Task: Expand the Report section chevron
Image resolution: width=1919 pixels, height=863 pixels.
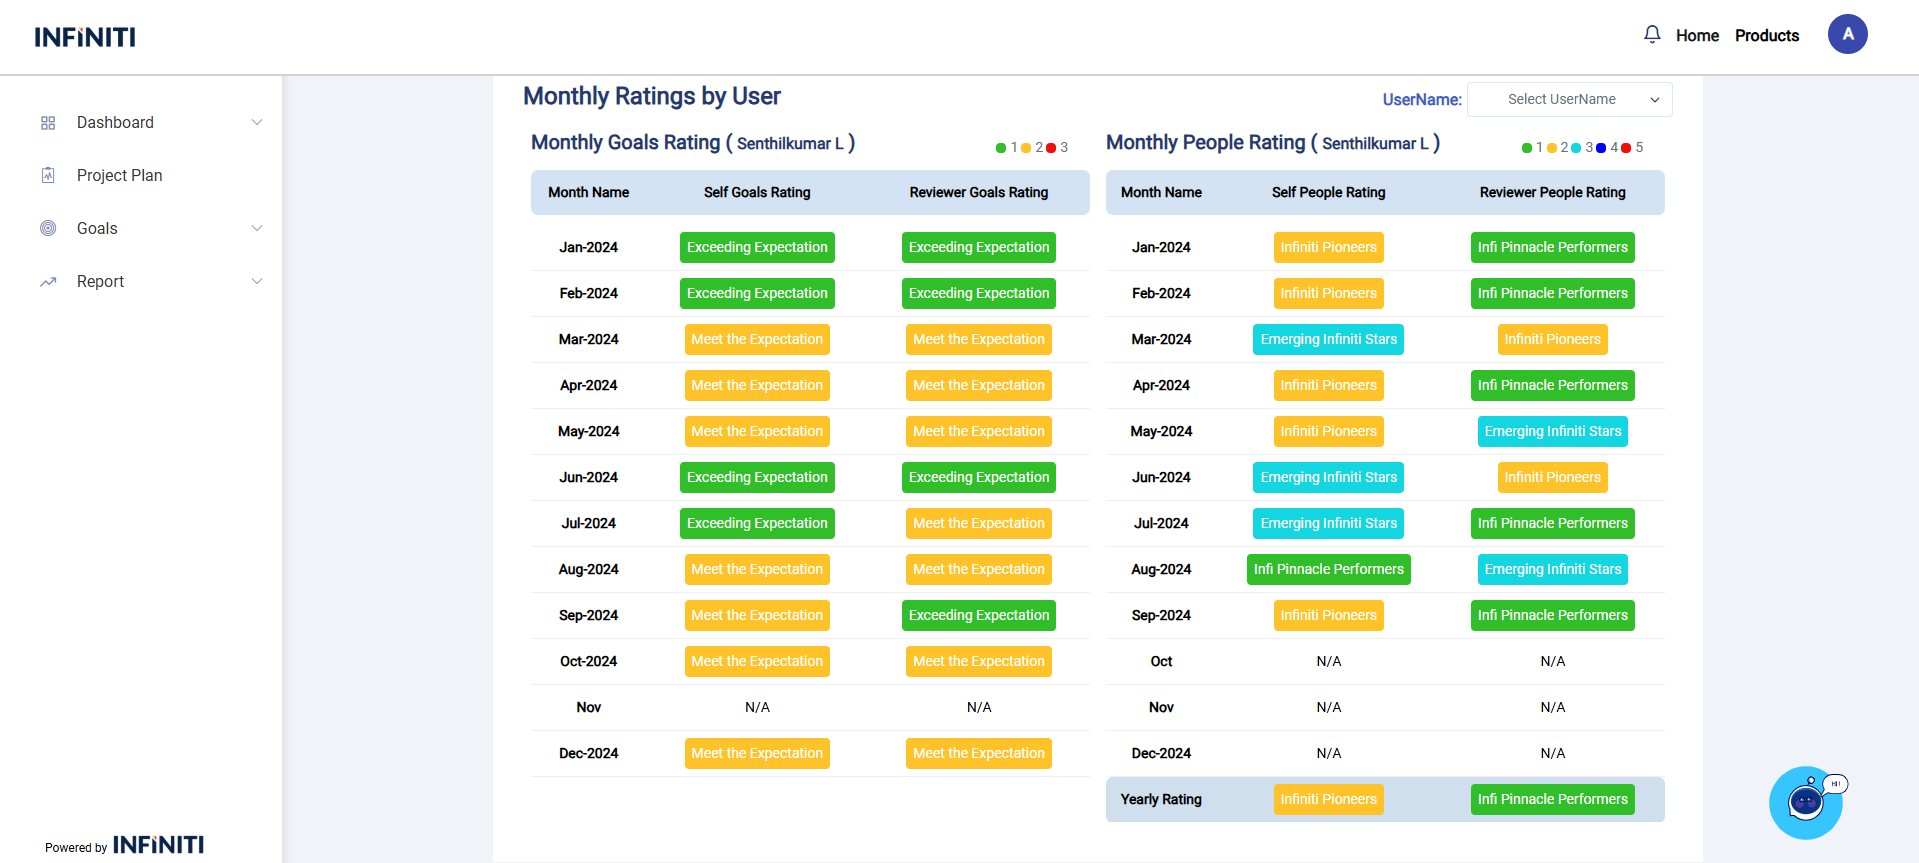Action: (257, 282)
